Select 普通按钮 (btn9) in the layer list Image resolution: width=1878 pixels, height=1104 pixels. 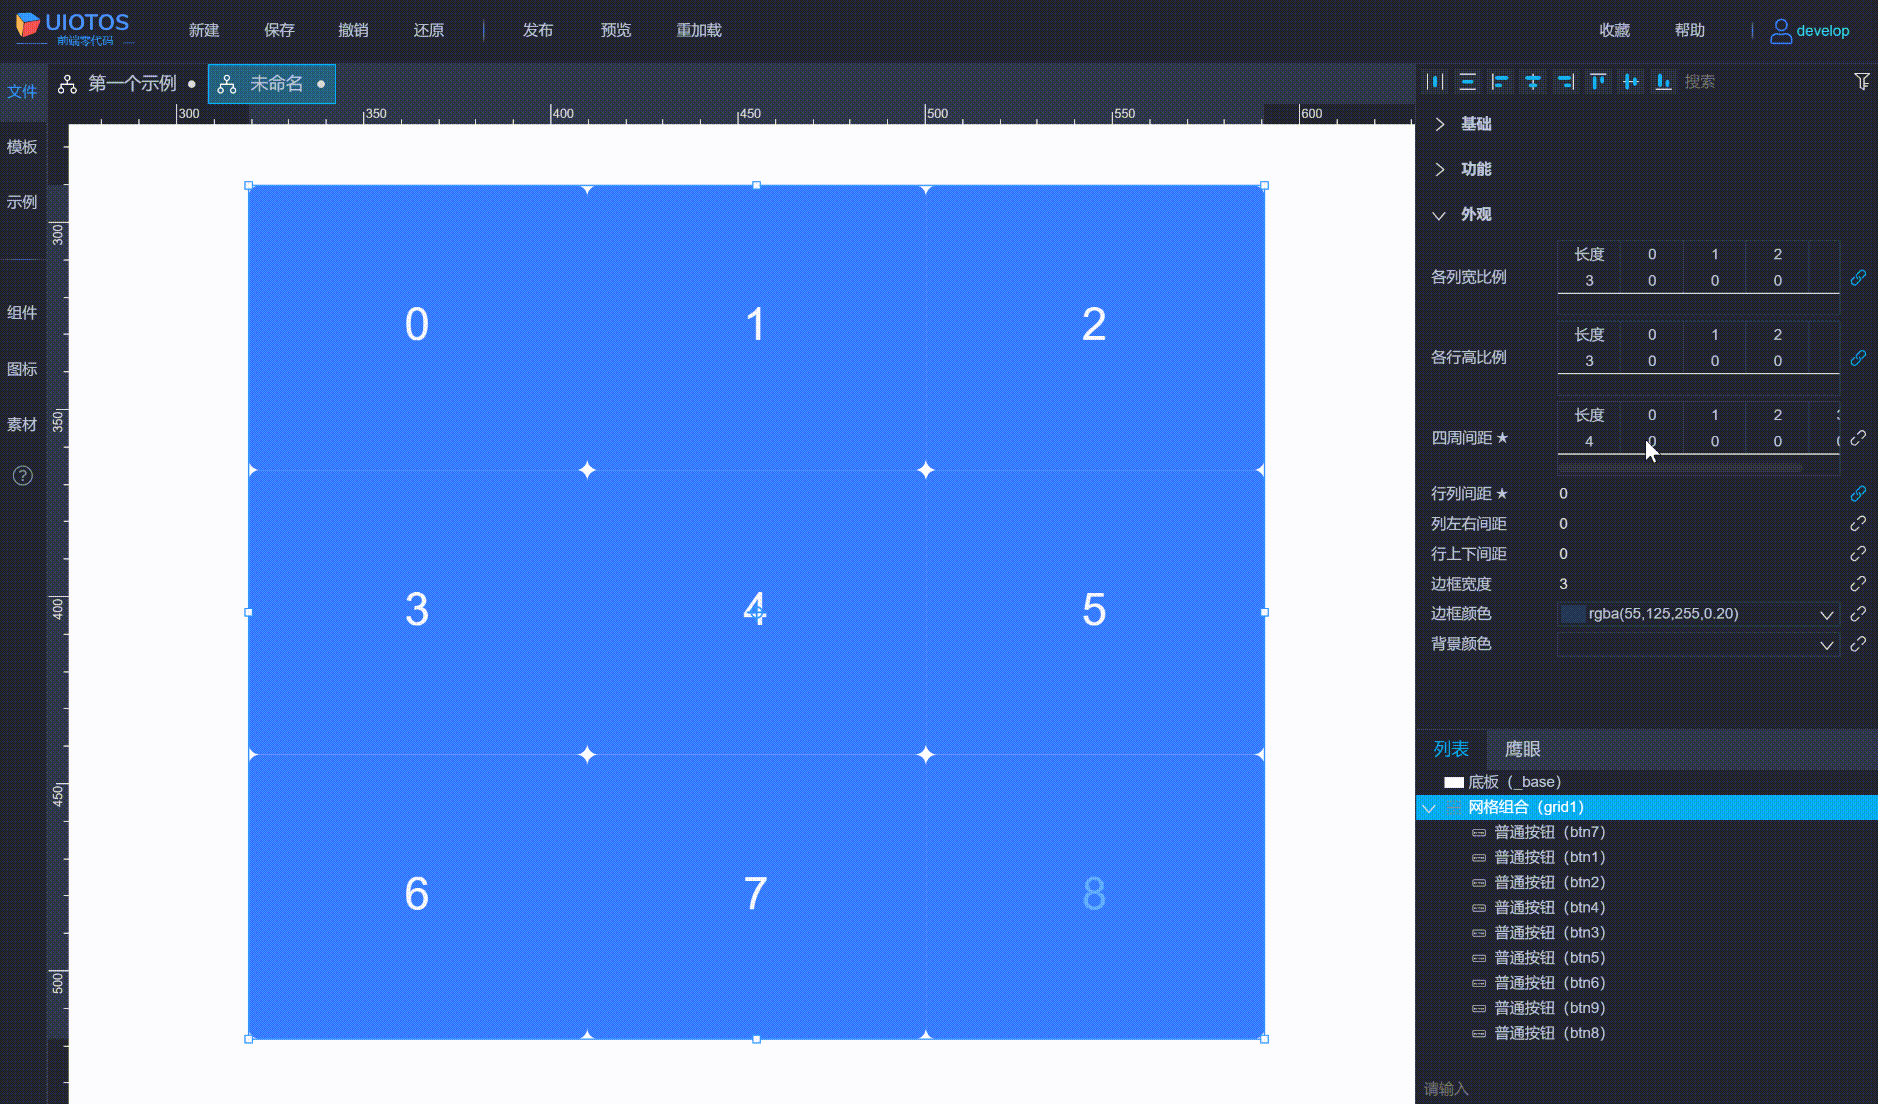tap(1647, 1008)
